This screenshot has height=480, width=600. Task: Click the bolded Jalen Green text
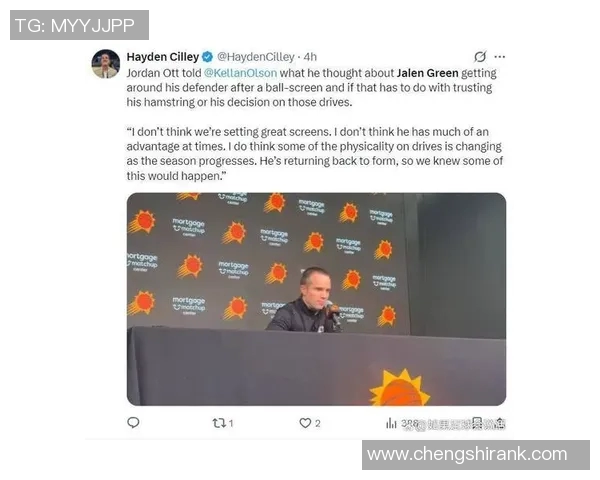(427, 73)
